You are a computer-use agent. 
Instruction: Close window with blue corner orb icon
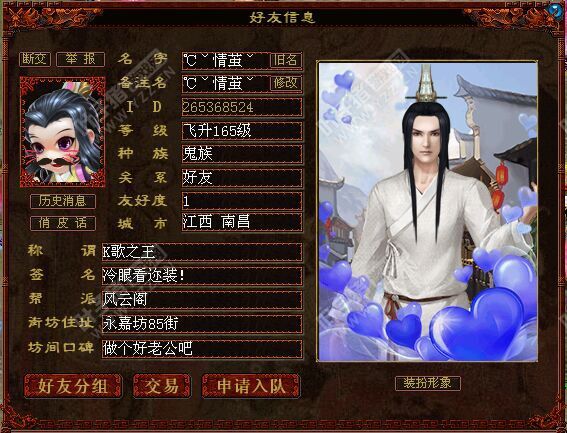pos(555,10)
